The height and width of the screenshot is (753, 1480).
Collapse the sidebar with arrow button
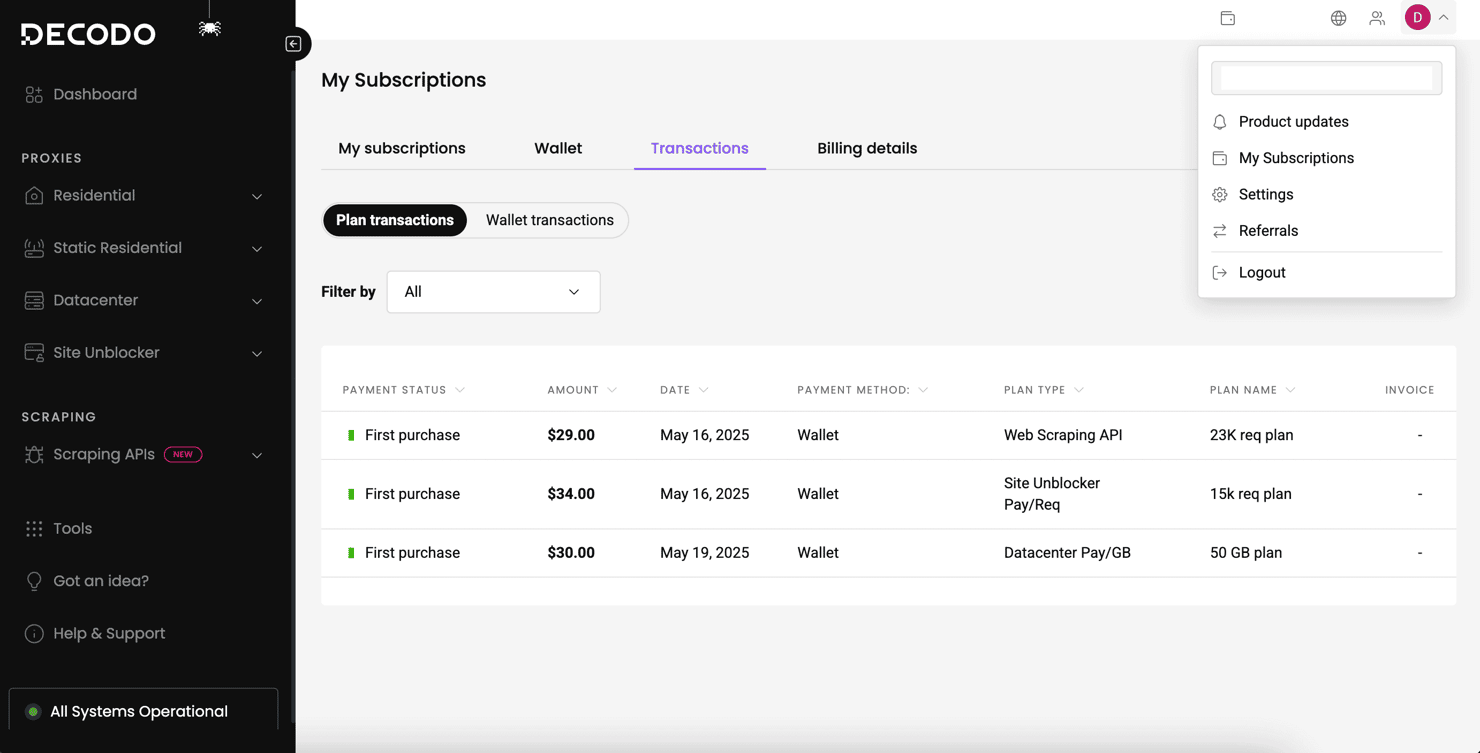point(293,44)
